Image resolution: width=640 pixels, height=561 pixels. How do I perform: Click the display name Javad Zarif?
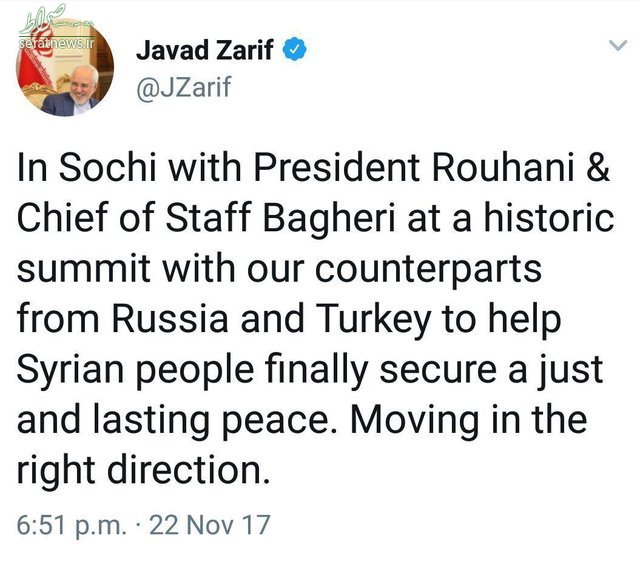(204, 50)
